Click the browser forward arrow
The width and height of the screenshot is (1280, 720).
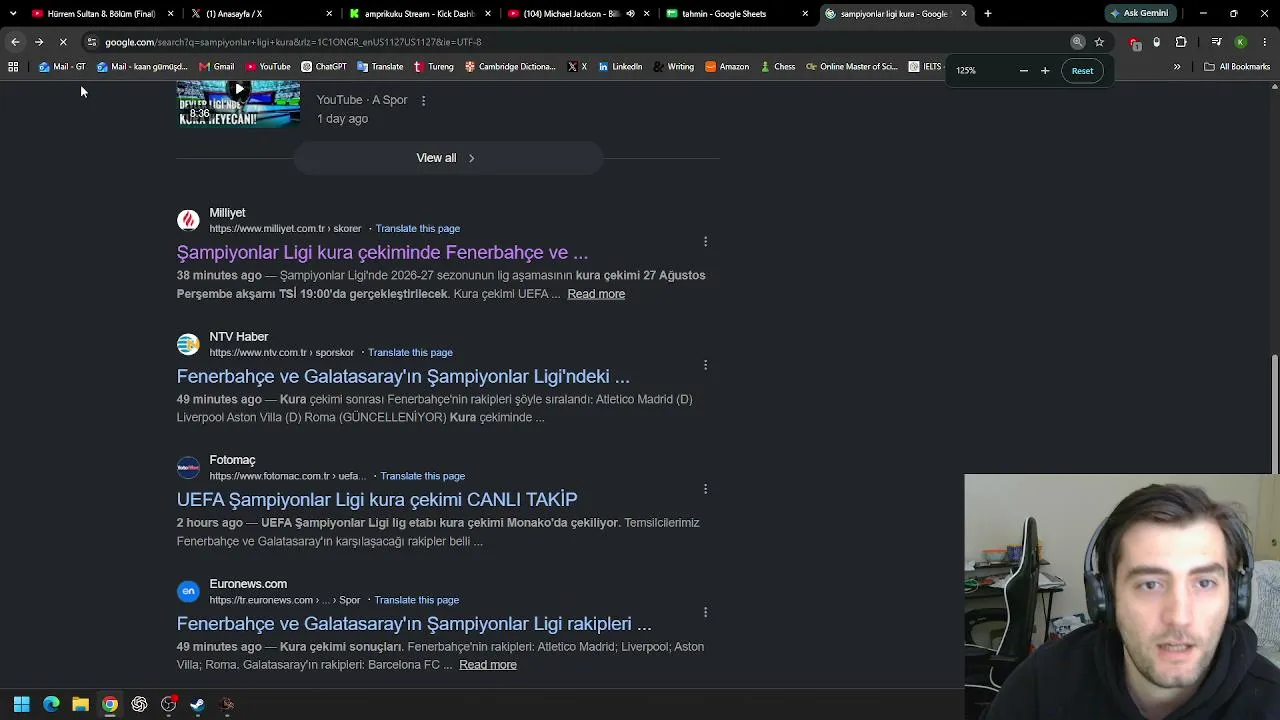(x=38, y=42)
